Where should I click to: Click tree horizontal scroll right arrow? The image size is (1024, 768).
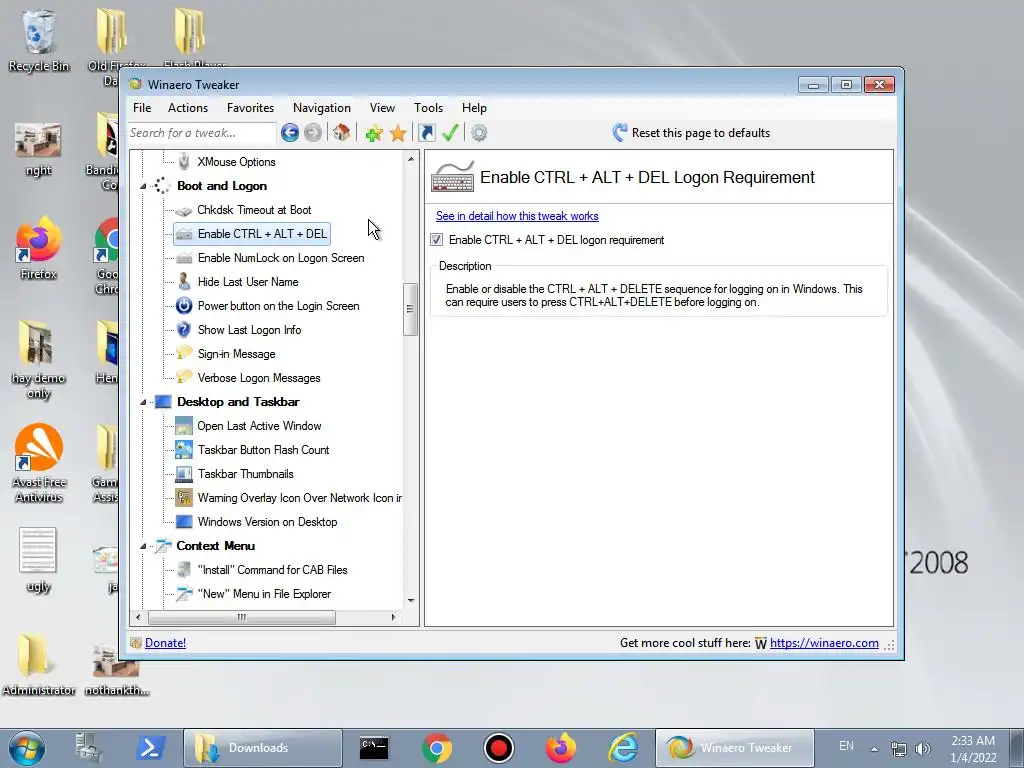(393, 617)
